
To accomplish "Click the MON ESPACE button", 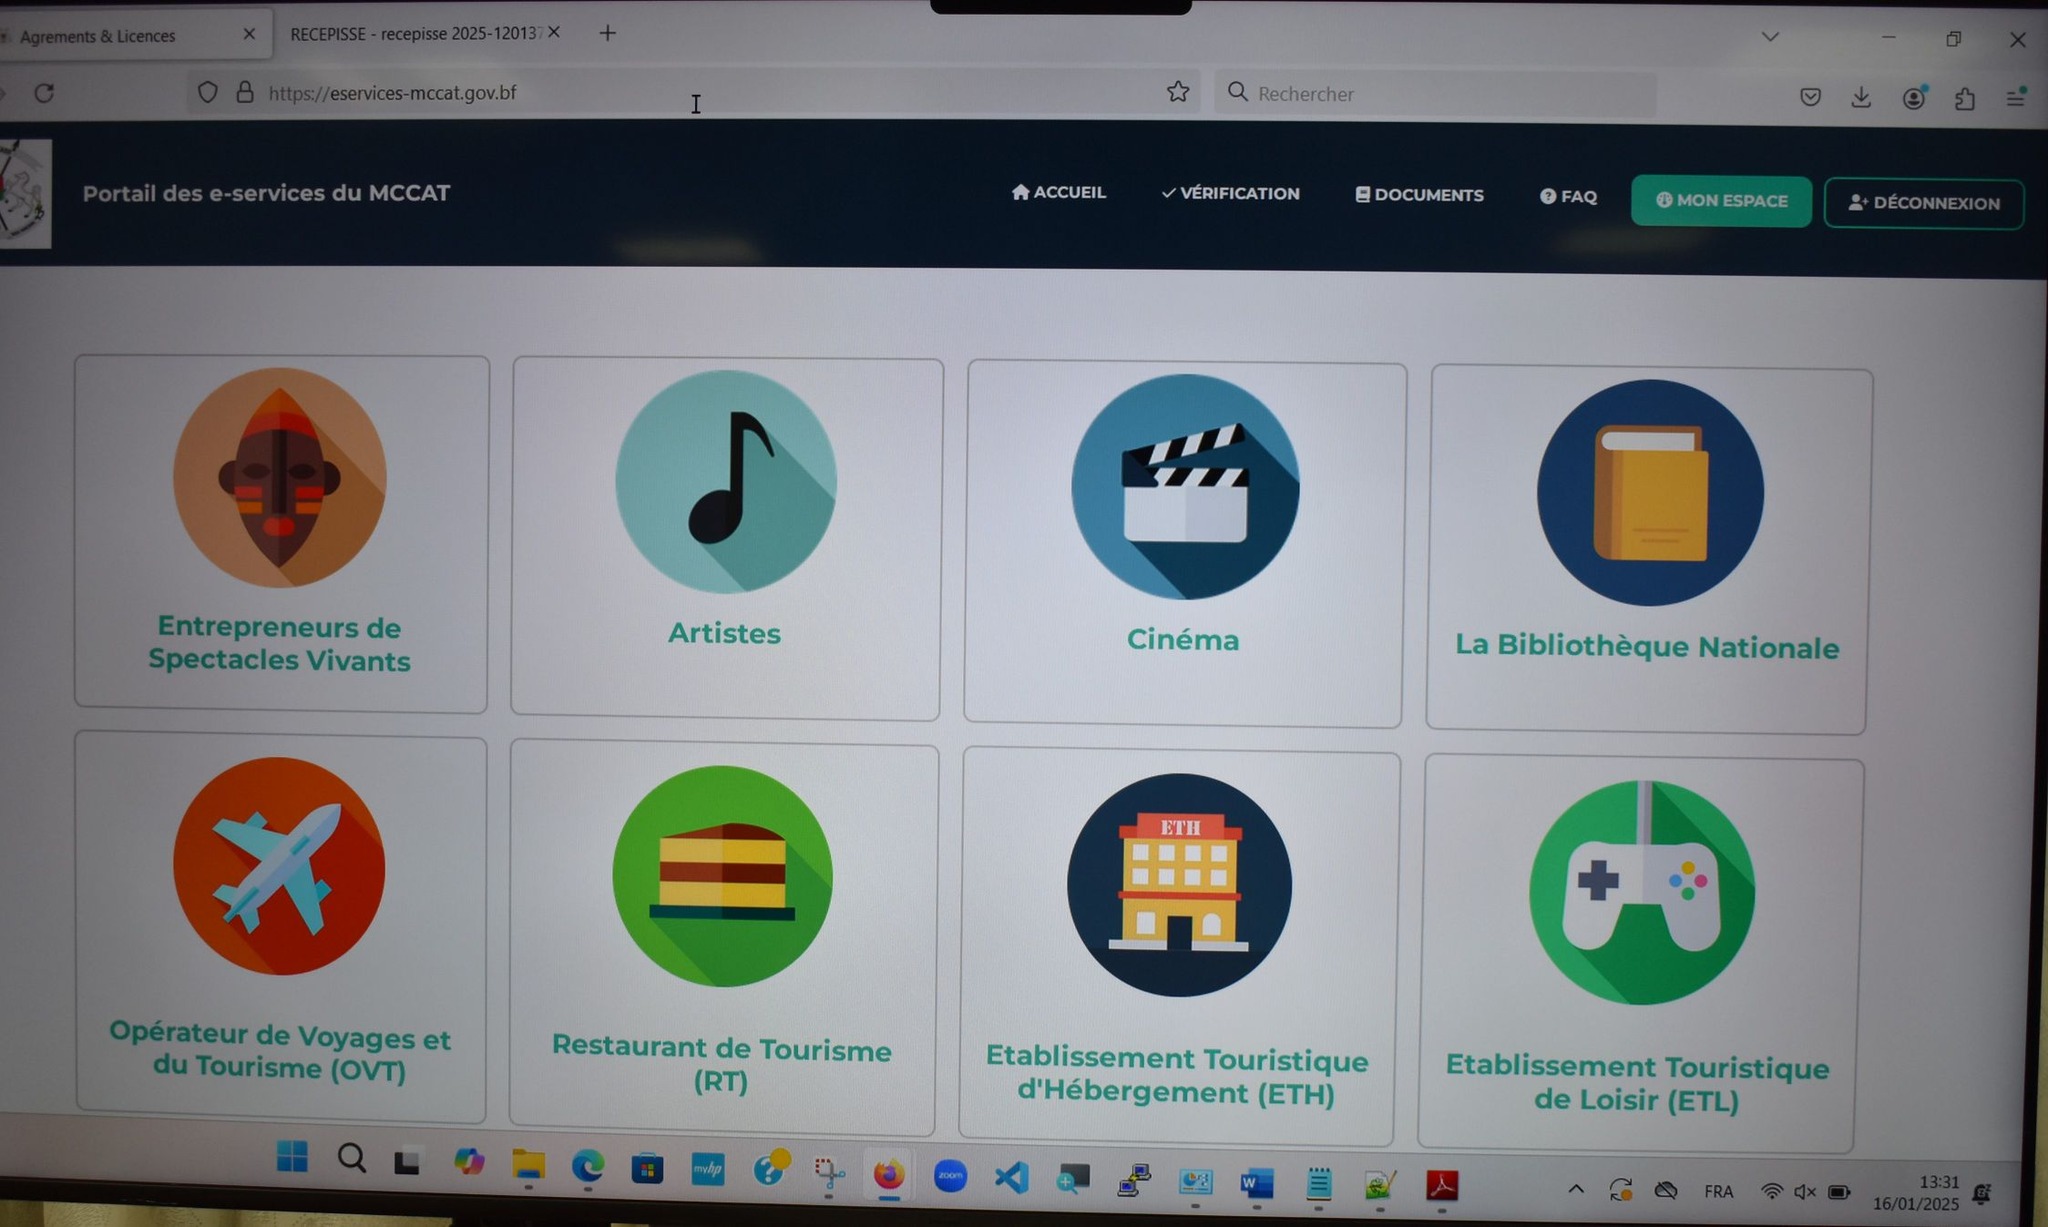I will pyautogui.click(x=1721, y=200).
